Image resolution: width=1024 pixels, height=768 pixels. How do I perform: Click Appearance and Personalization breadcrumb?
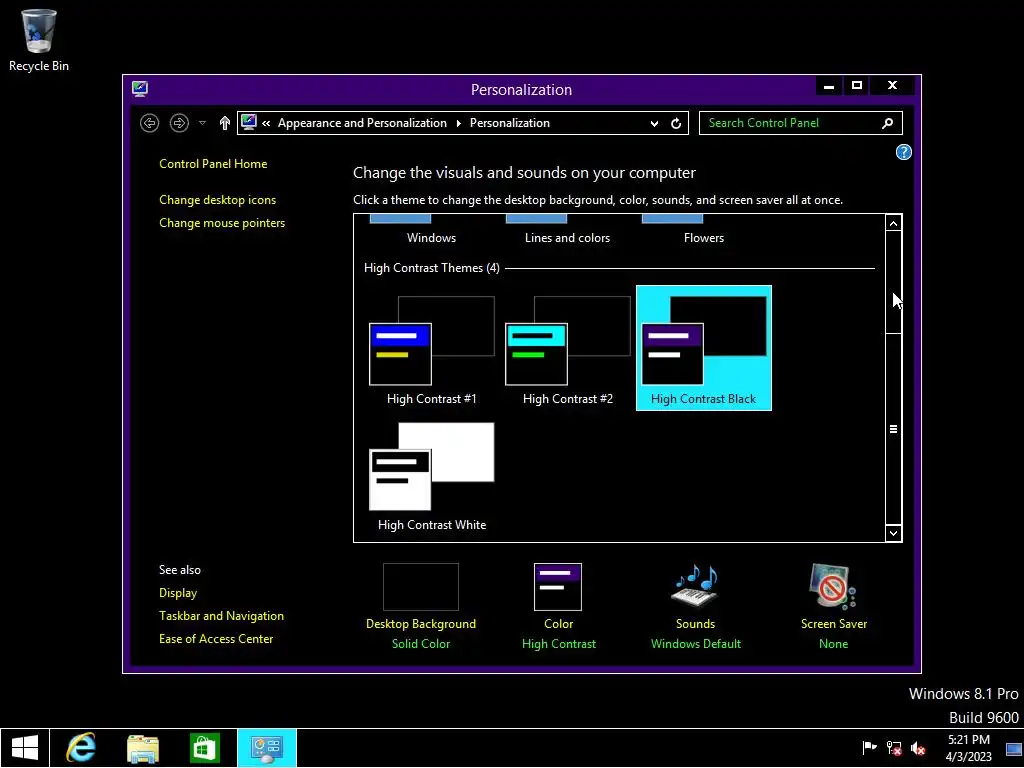click(362, 123)
